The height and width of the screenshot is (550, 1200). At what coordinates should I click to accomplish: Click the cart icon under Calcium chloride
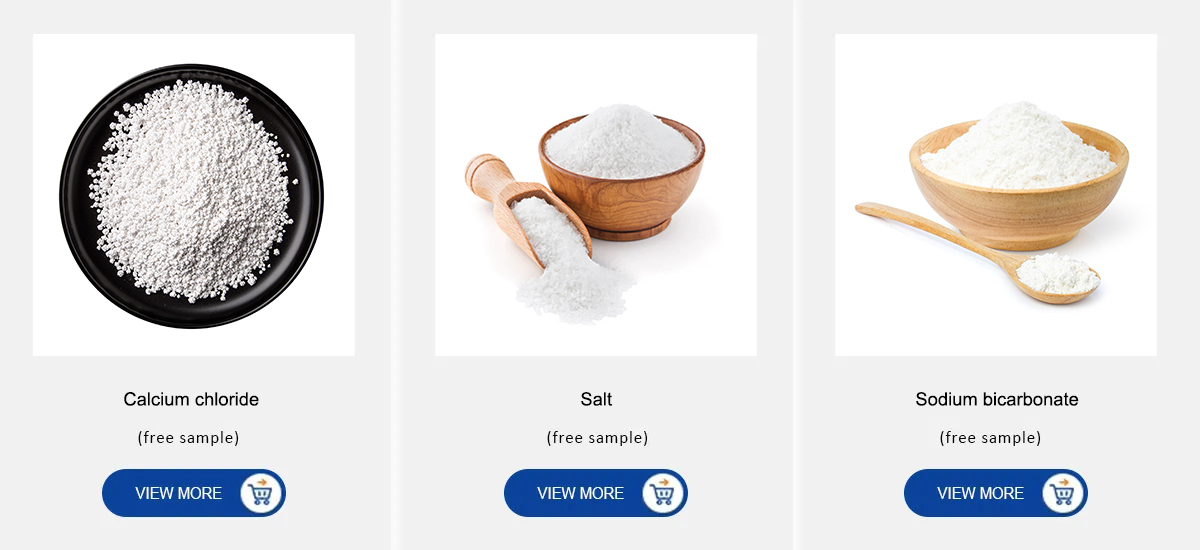(261, 493)
